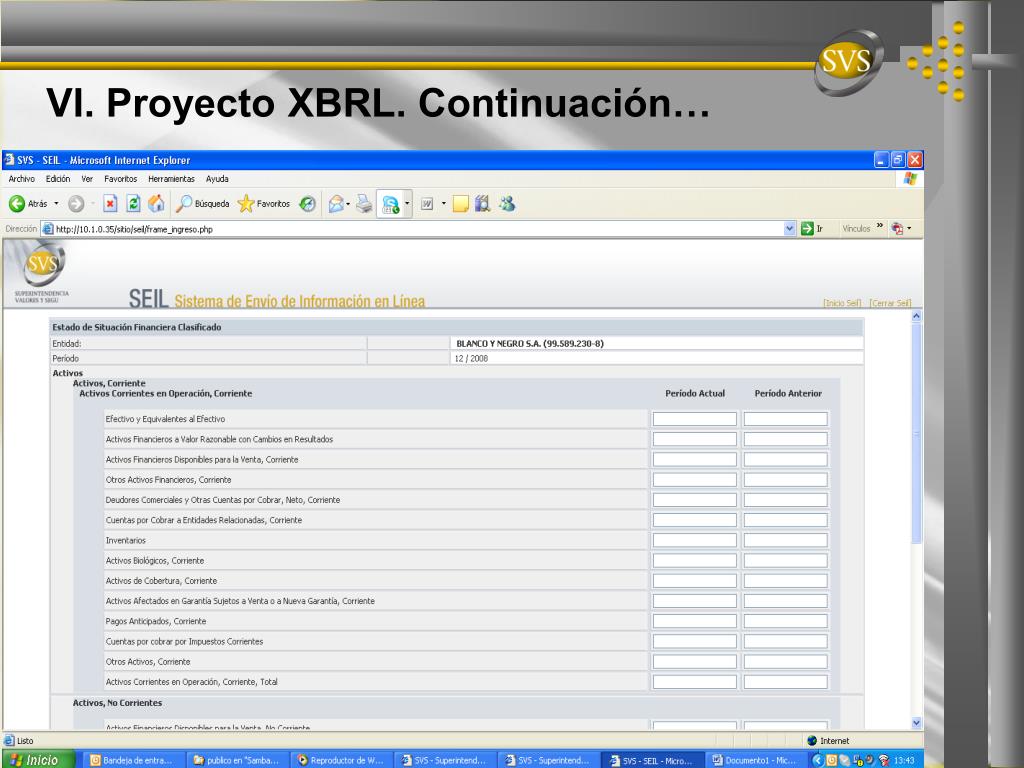Screen dimensions: 1024x768
Task: Click Período Actual field for Activos Biológicos, Corriente
Action: pyautogui.click(x=695, y=561)
